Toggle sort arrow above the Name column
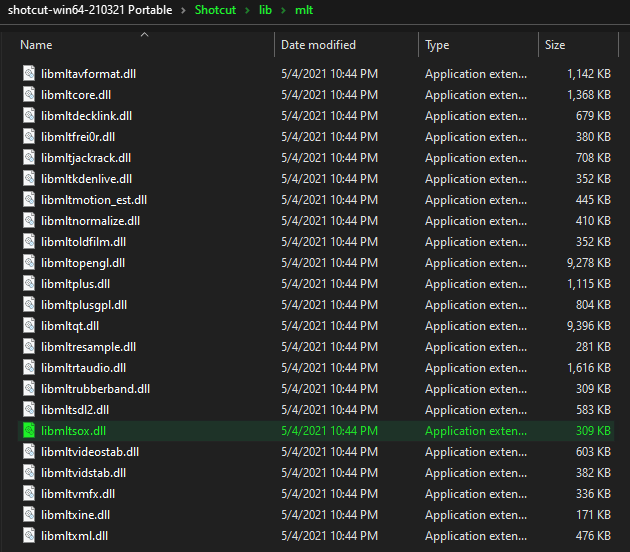This screenshot has height=552, width=630. pos(145,35)
